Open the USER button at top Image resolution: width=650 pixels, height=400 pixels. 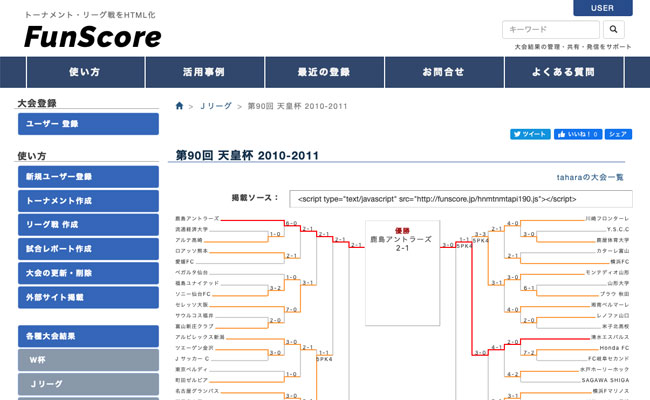pyautogui.click(x=602, y=8)
